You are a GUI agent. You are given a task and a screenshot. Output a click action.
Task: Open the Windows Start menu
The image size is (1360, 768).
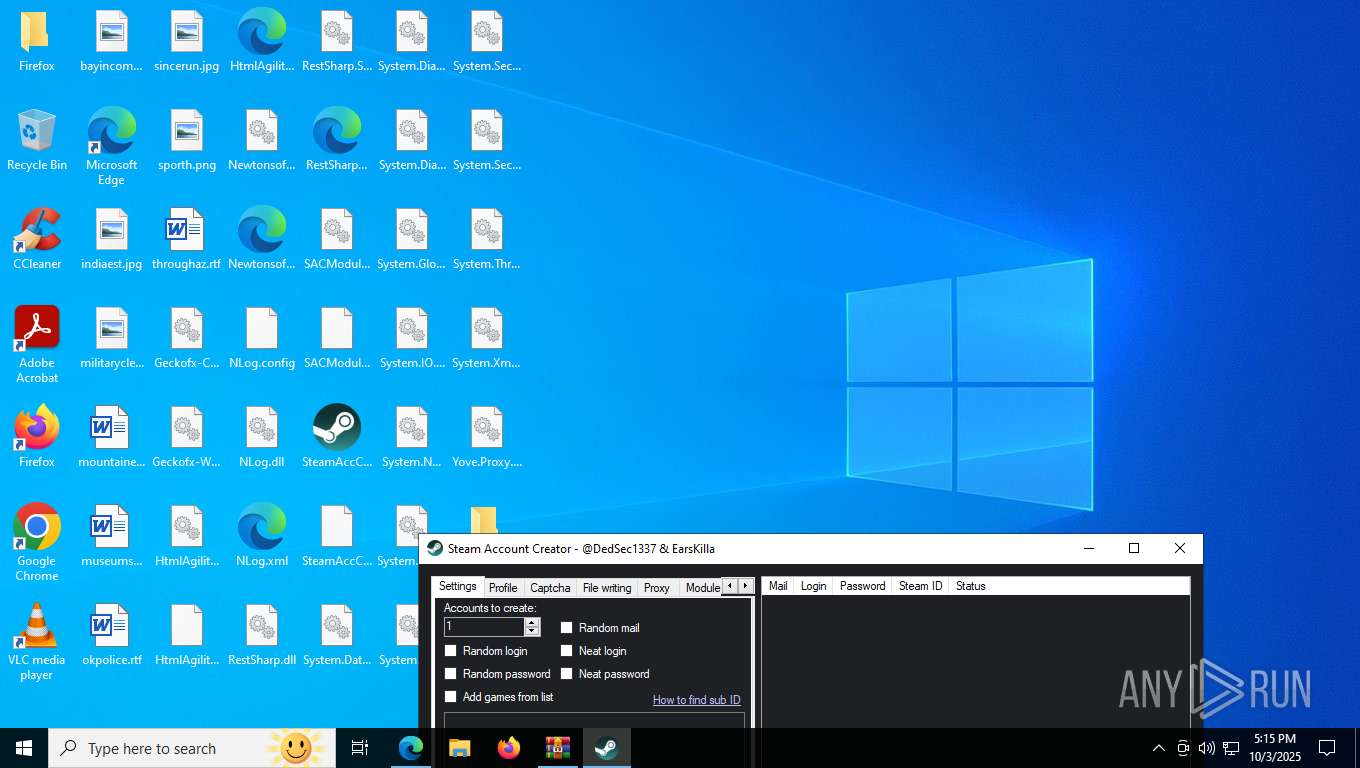[x=24, y=748]
